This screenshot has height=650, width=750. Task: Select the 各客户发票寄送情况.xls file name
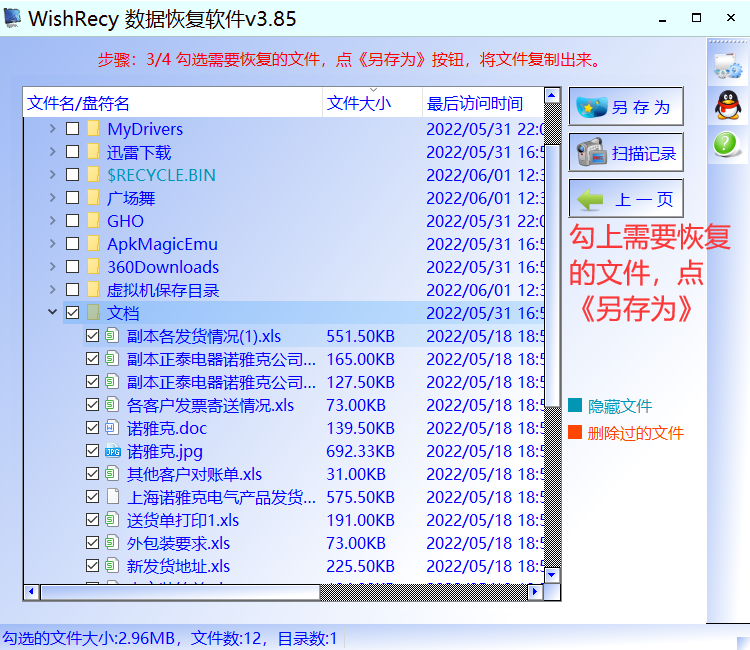210,405
